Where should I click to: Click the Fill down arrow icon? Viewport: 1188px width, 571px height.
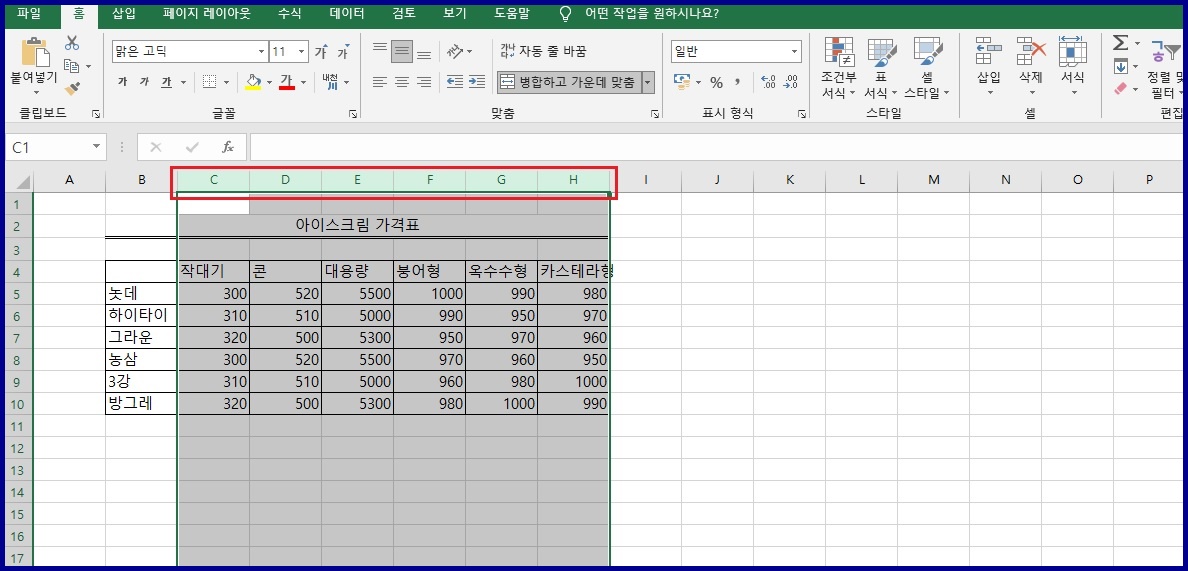click(1121, 67)
